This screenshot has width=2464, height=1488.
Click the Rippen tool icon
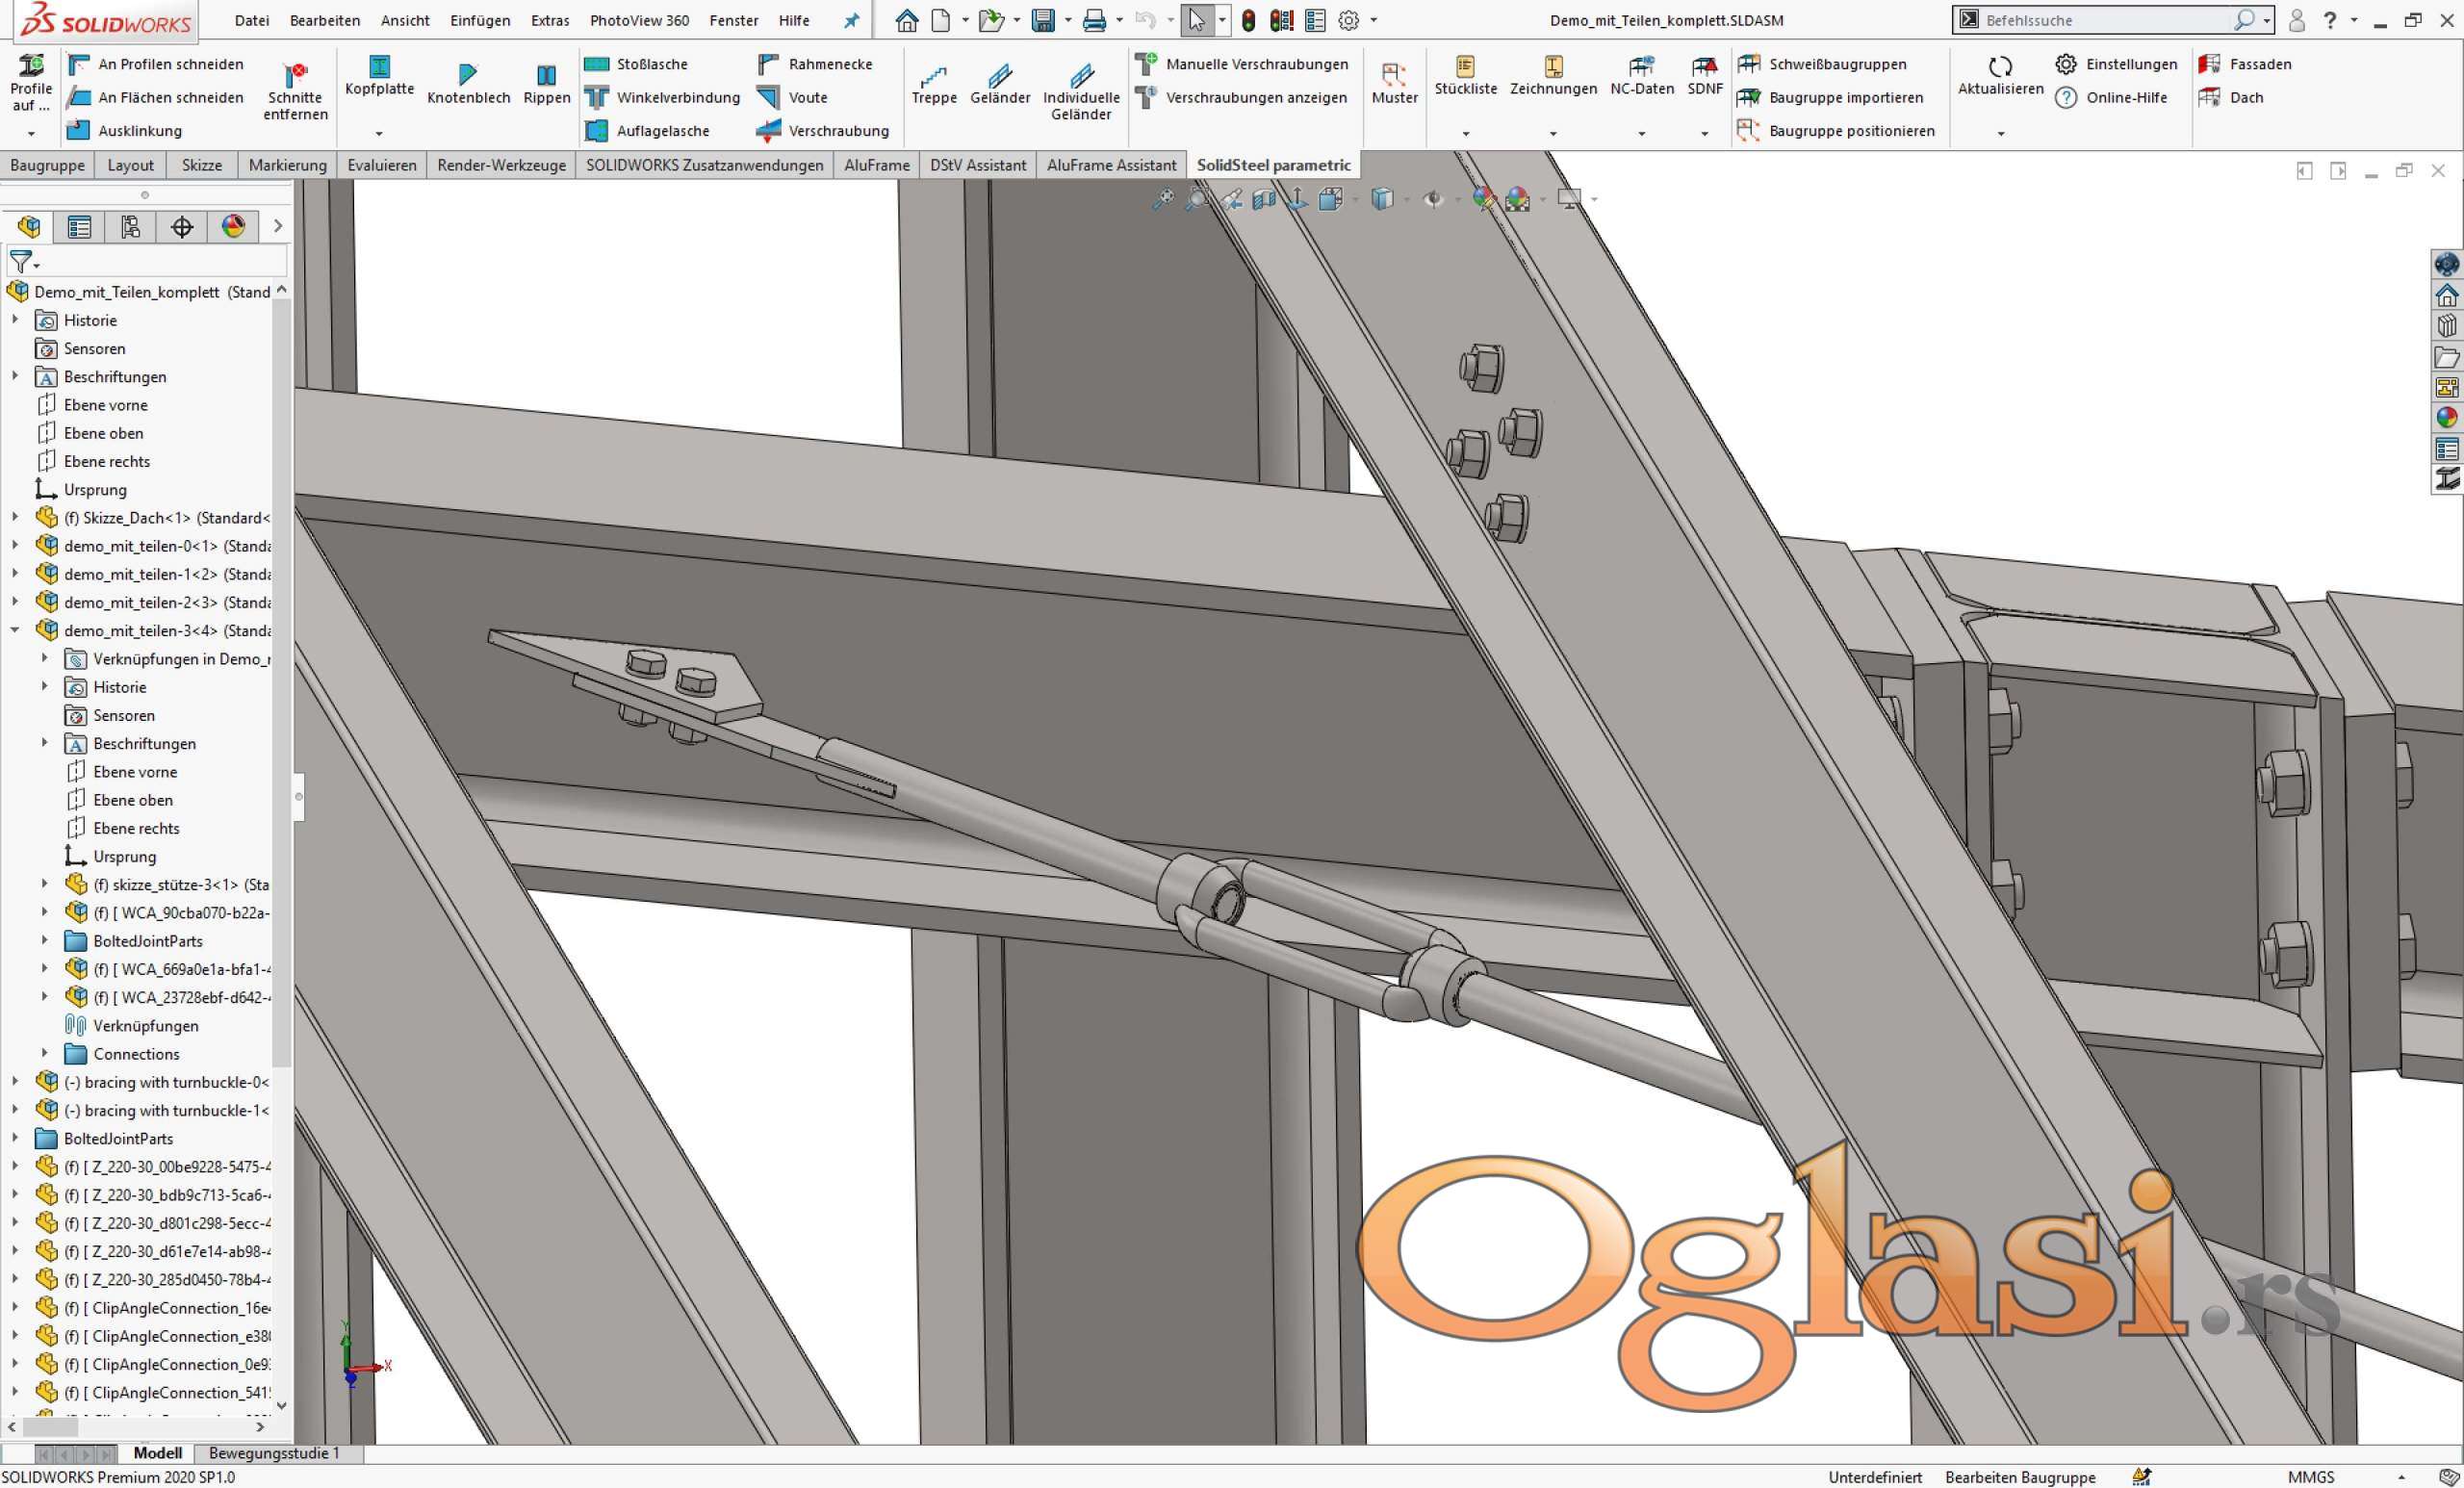546,74
